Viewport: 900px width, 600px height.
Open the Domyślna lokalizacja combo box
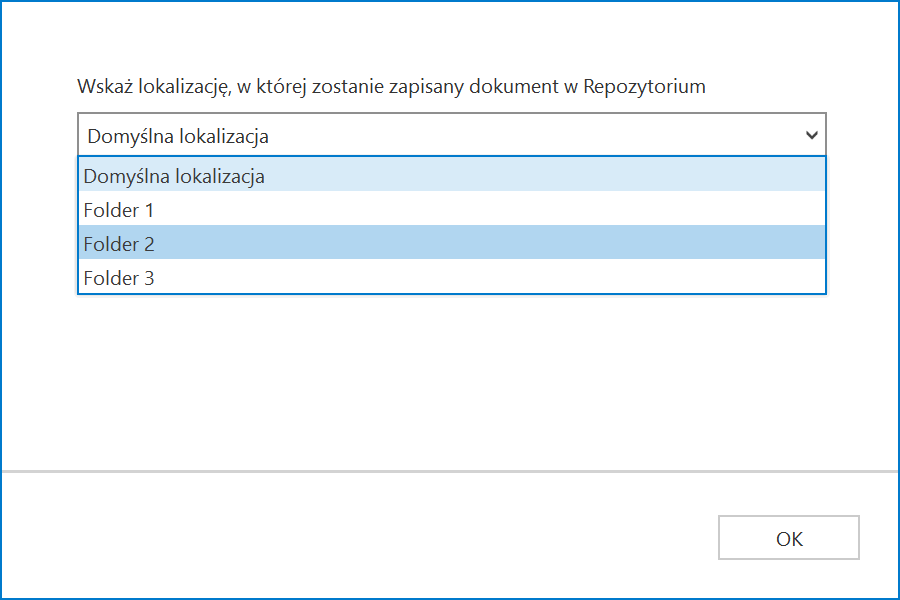point(452,135)
